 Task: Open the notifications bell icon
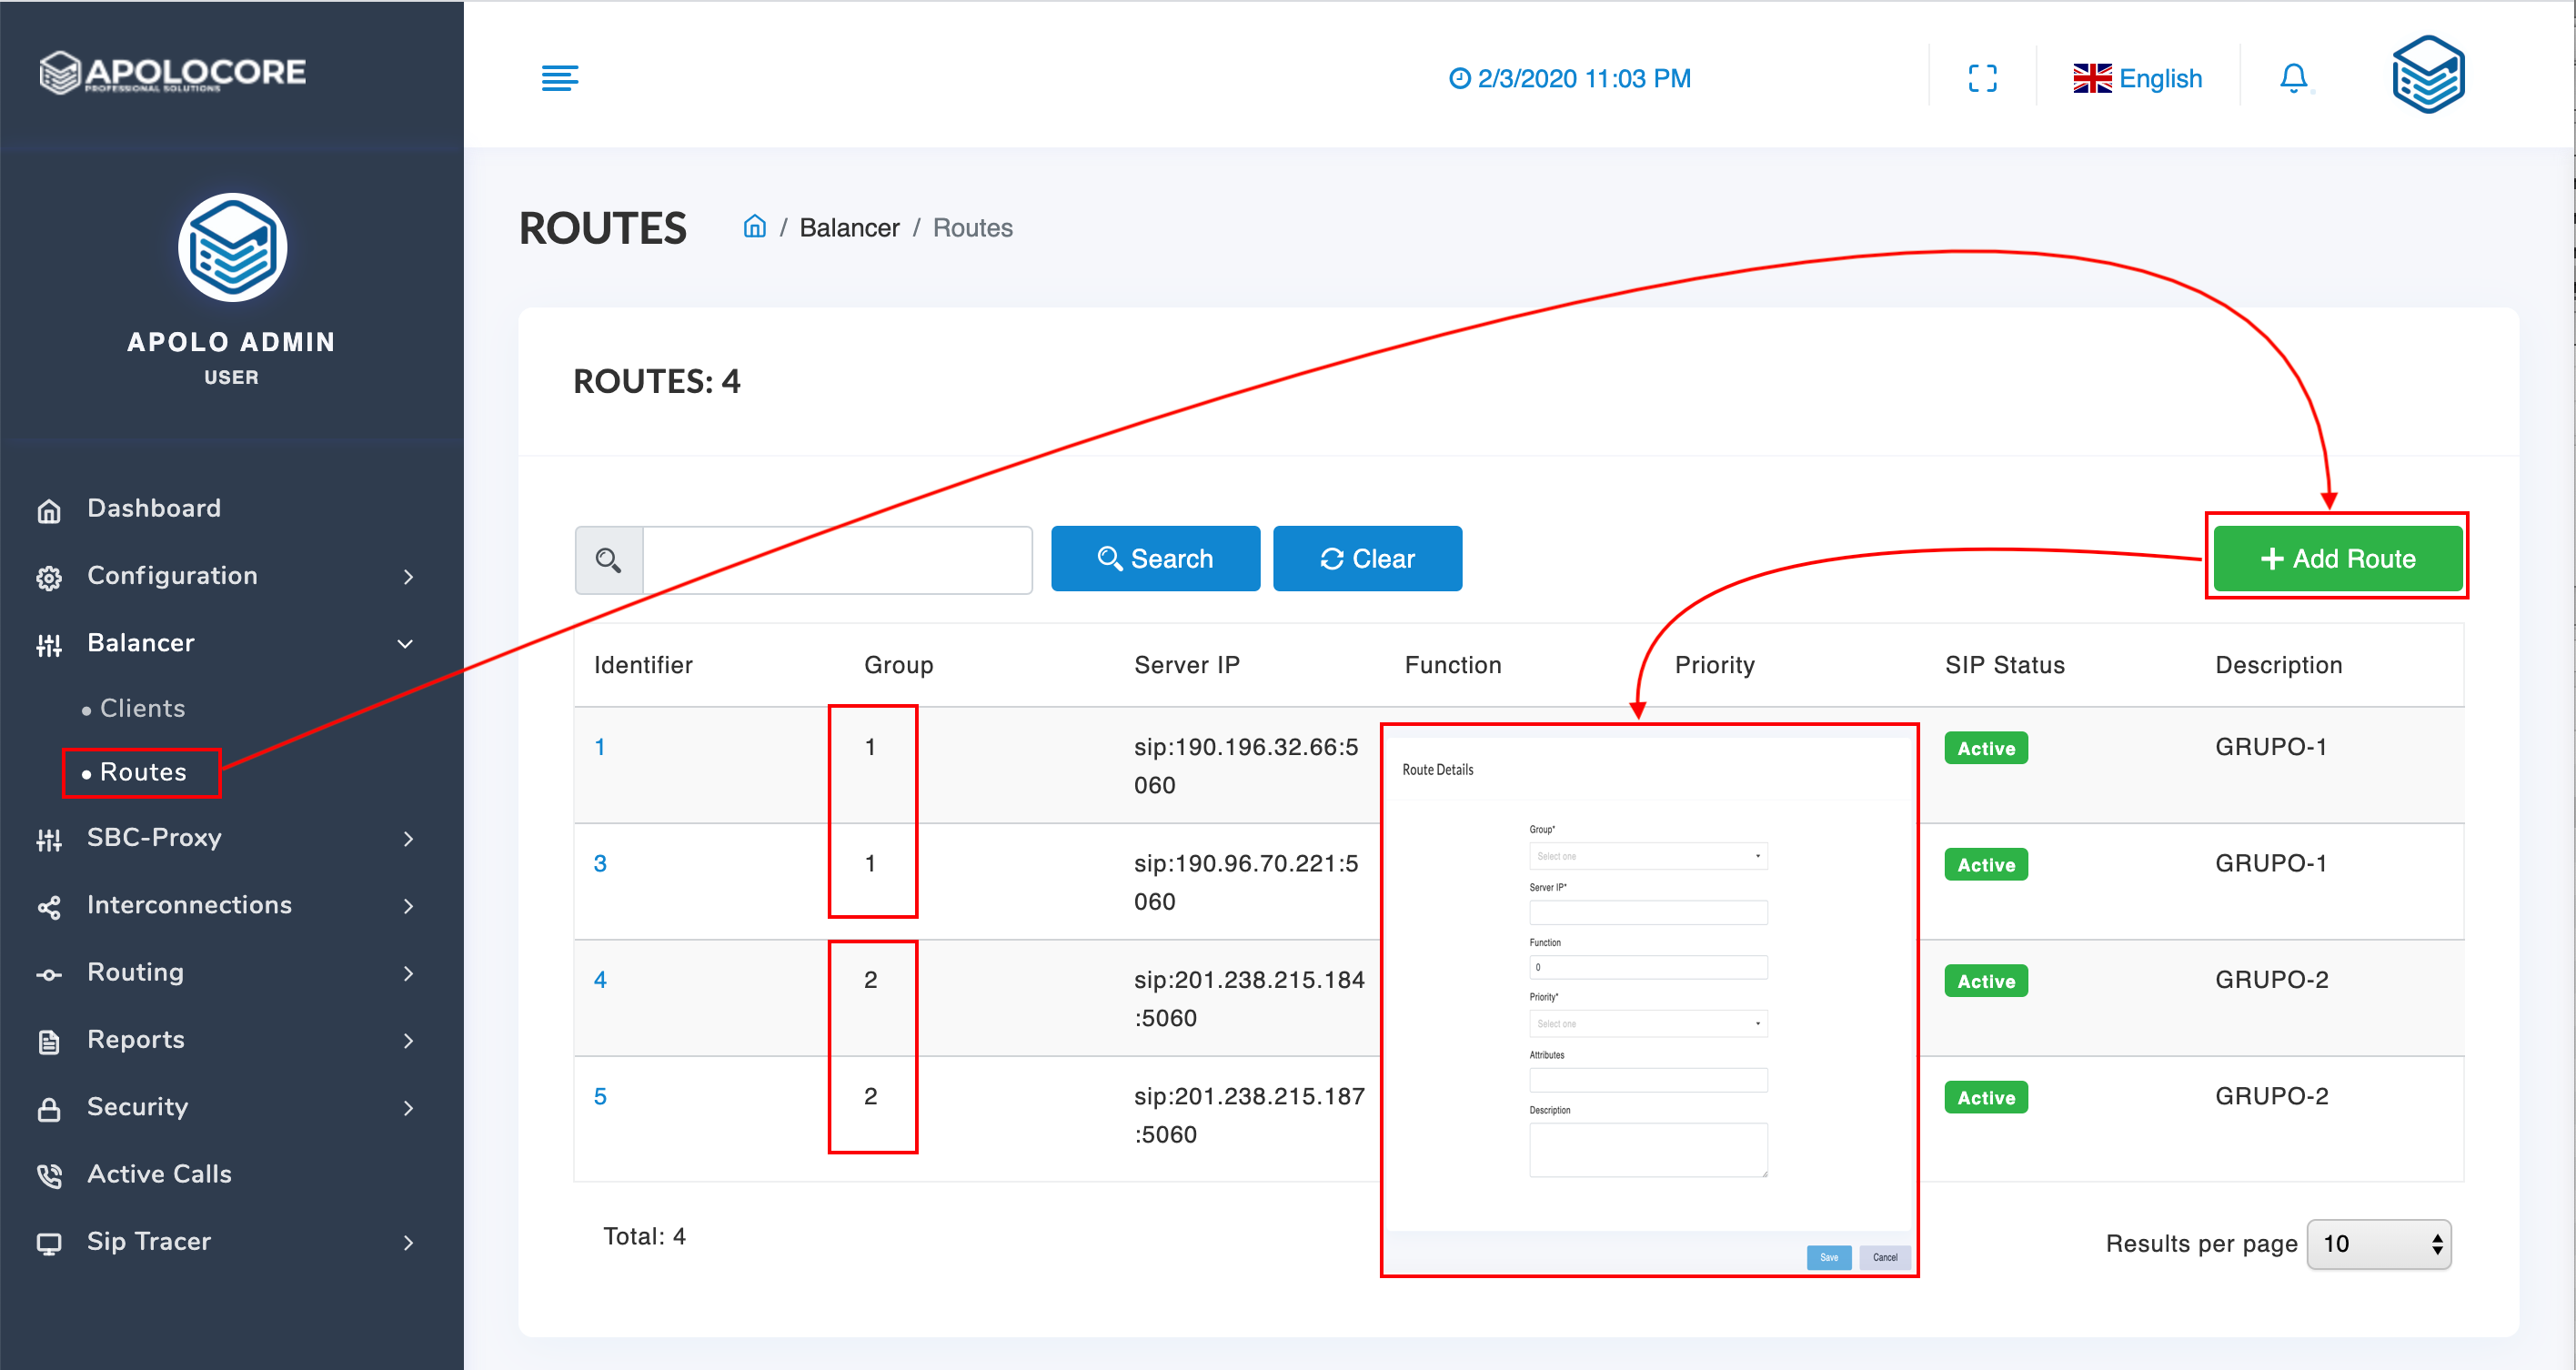click(2293, 78)
